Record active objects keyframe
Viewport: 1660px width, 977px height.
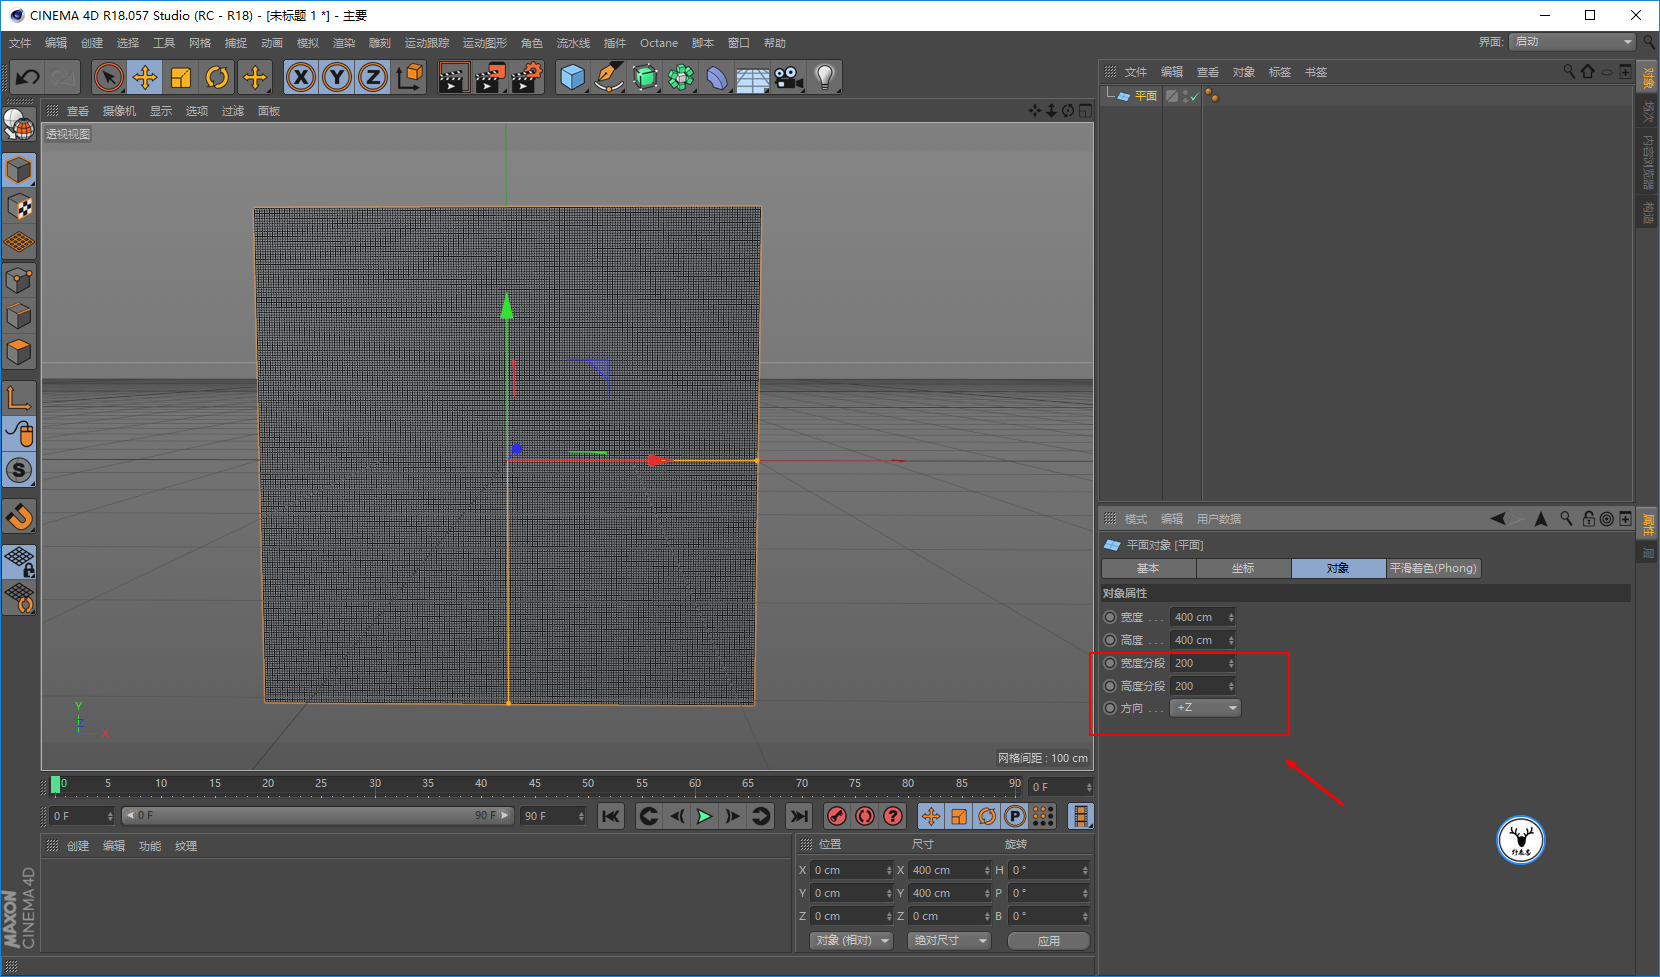[837, 816]
